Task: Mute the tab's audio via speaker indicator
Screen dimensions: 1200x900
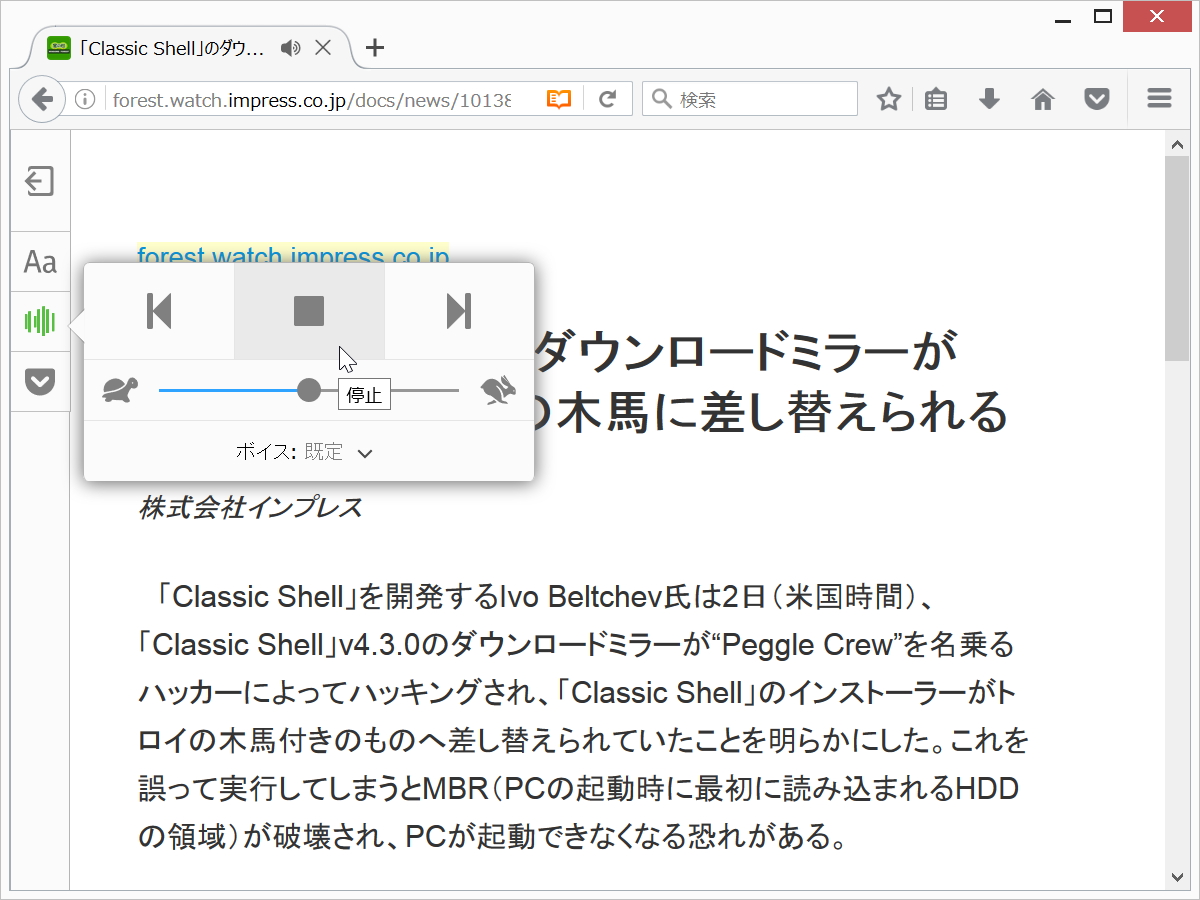Action: (290, 47)
